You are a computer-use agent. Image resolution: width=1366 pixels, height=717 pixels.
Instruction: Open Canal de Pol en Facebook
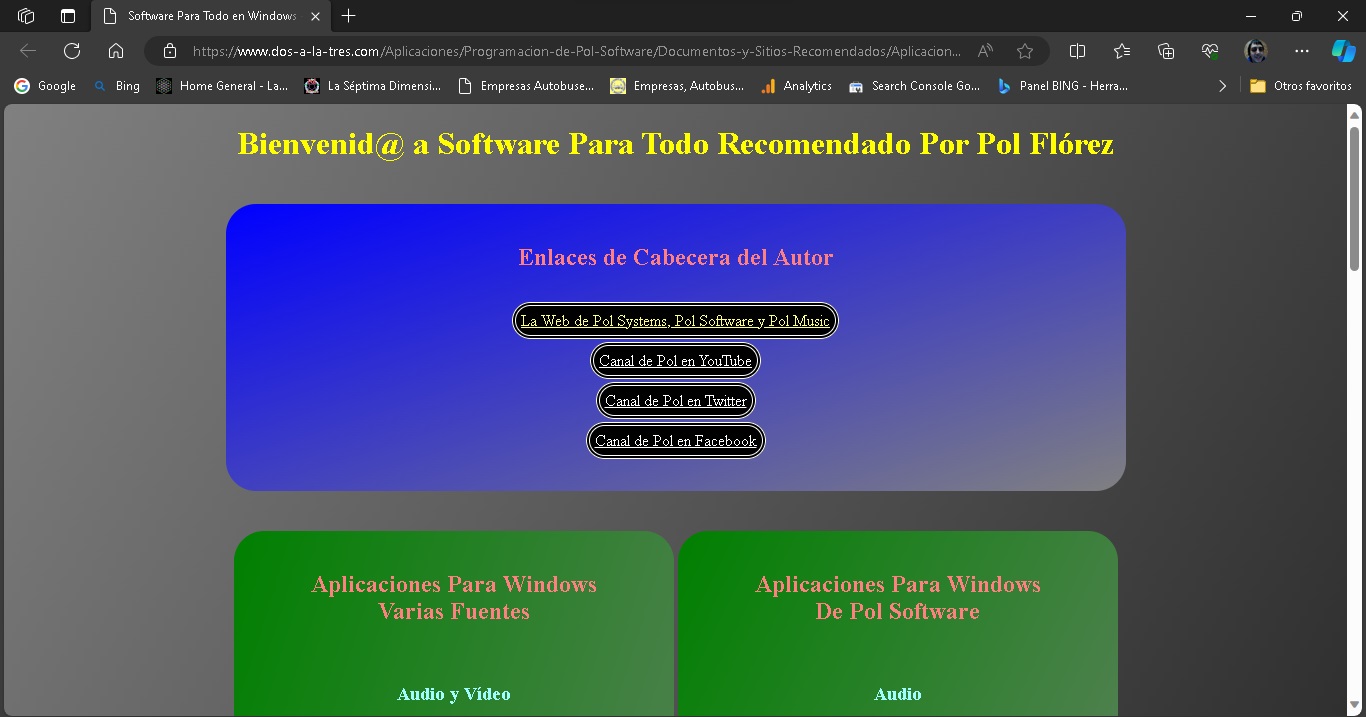point(675,440)
